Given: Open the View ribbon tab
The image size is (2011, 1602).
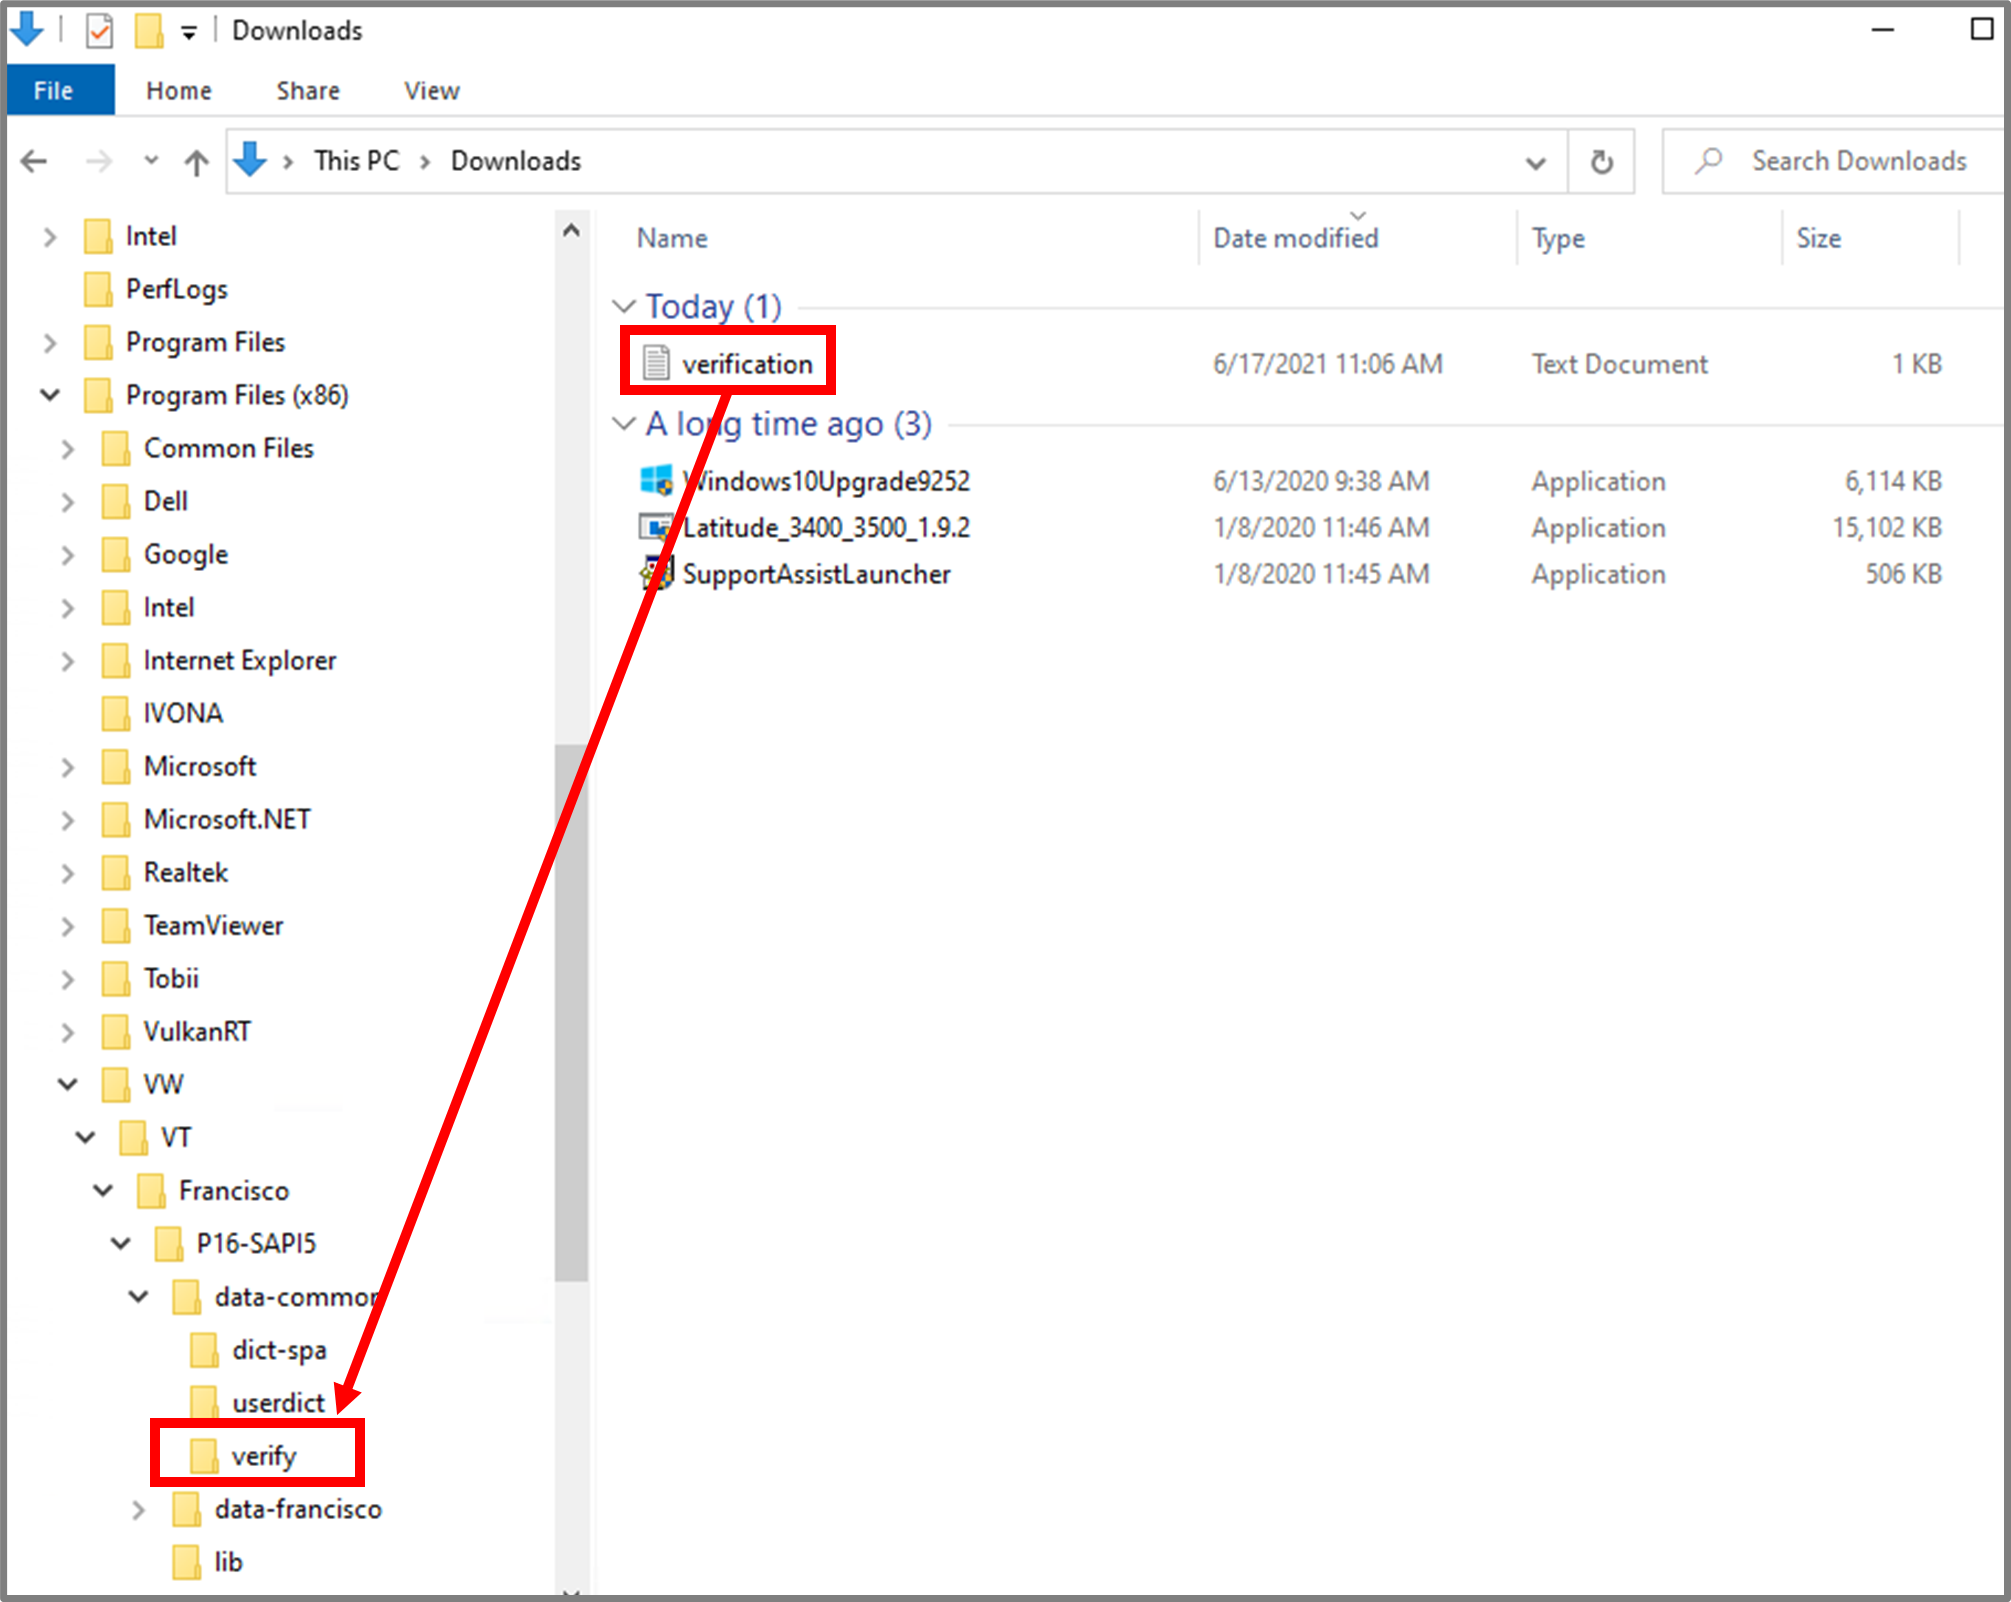Looking at the screenshot, I should (432, 91).
